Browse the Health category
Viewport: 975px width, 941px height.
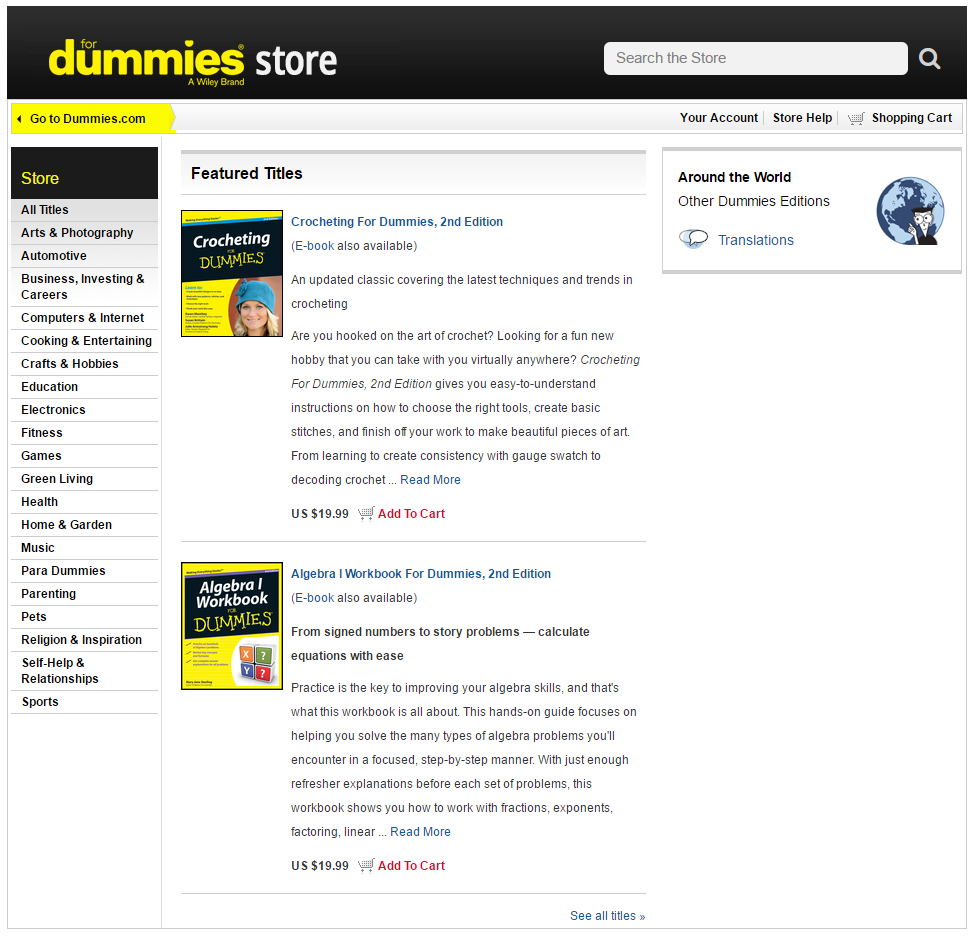[85, 502]
